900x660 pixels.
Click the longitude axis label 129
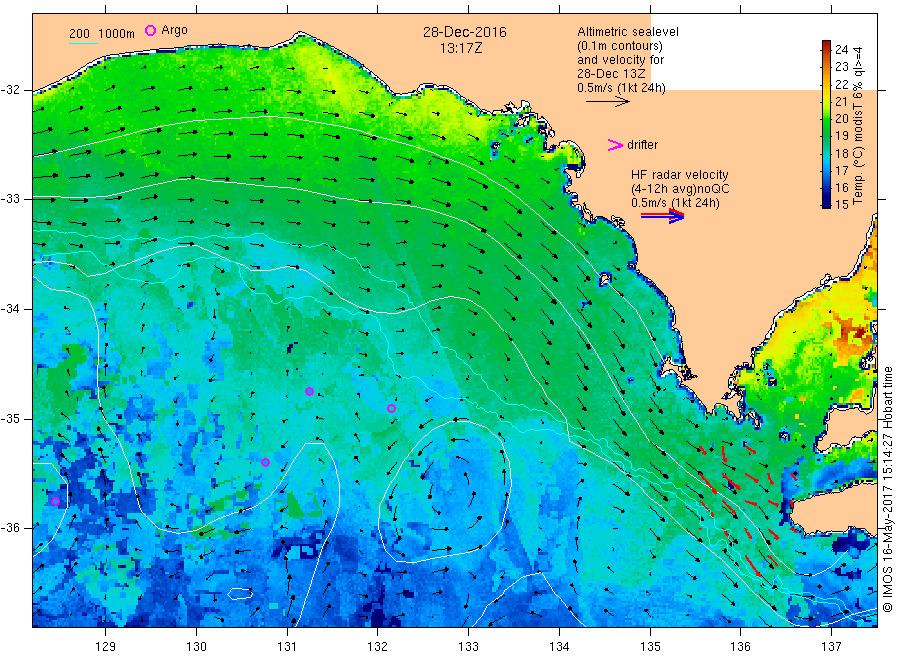click(x=106, y=647)
